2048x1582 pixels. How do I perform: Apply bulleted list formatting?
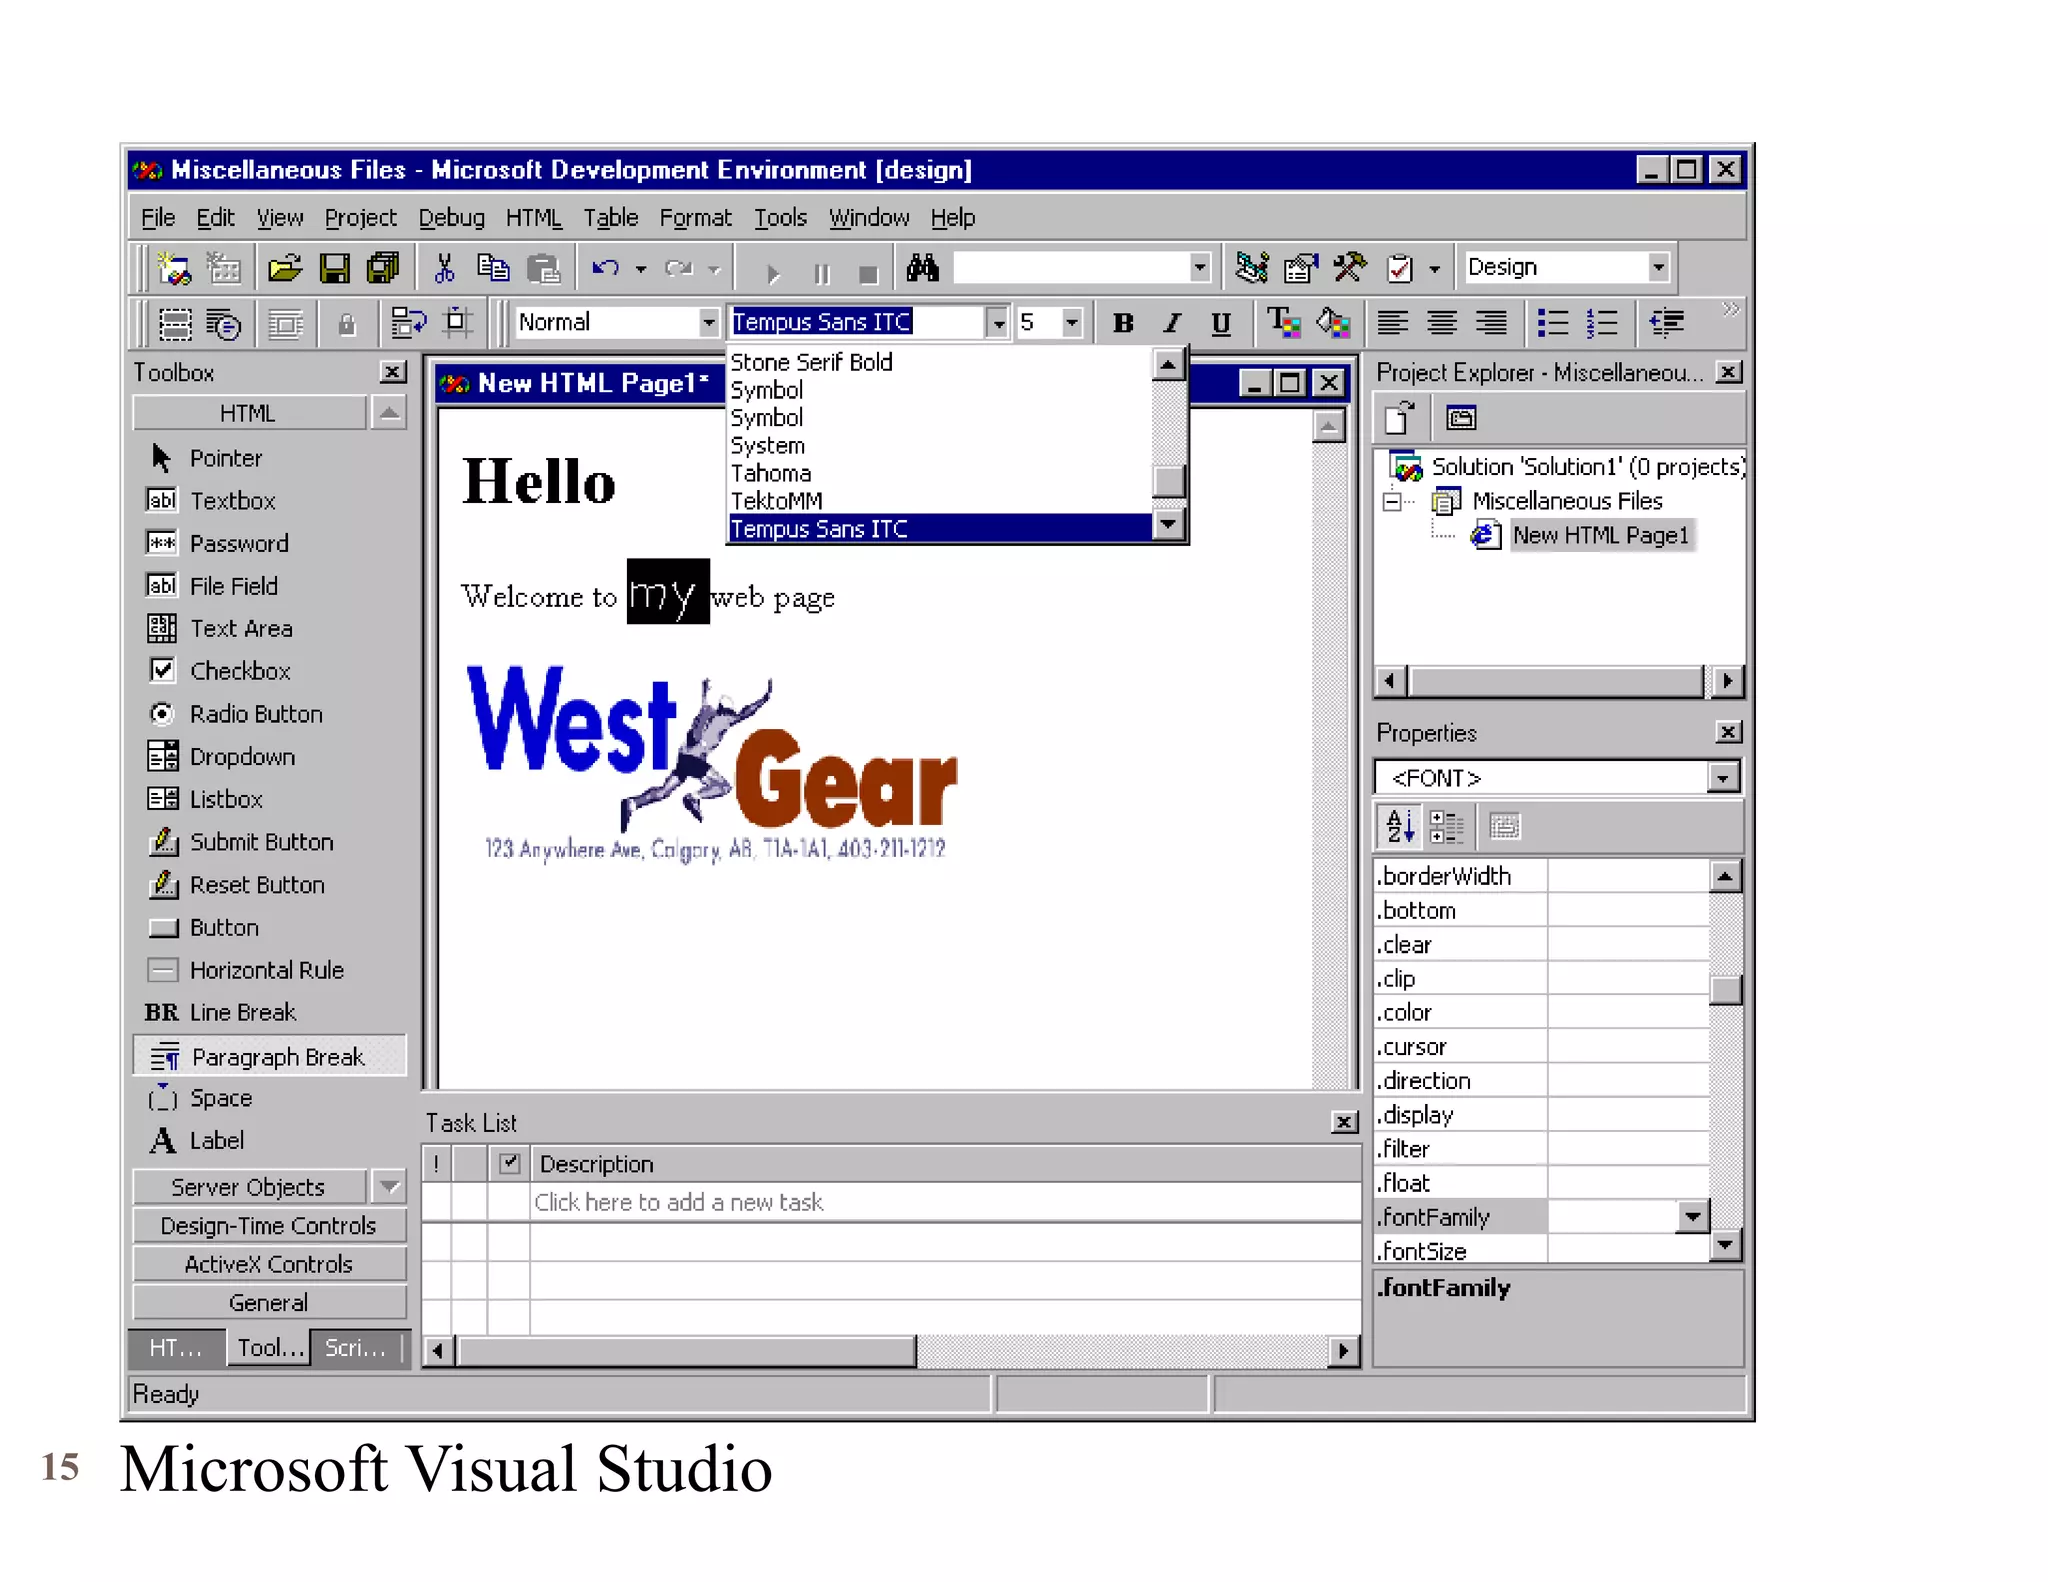click(1552, 323)
